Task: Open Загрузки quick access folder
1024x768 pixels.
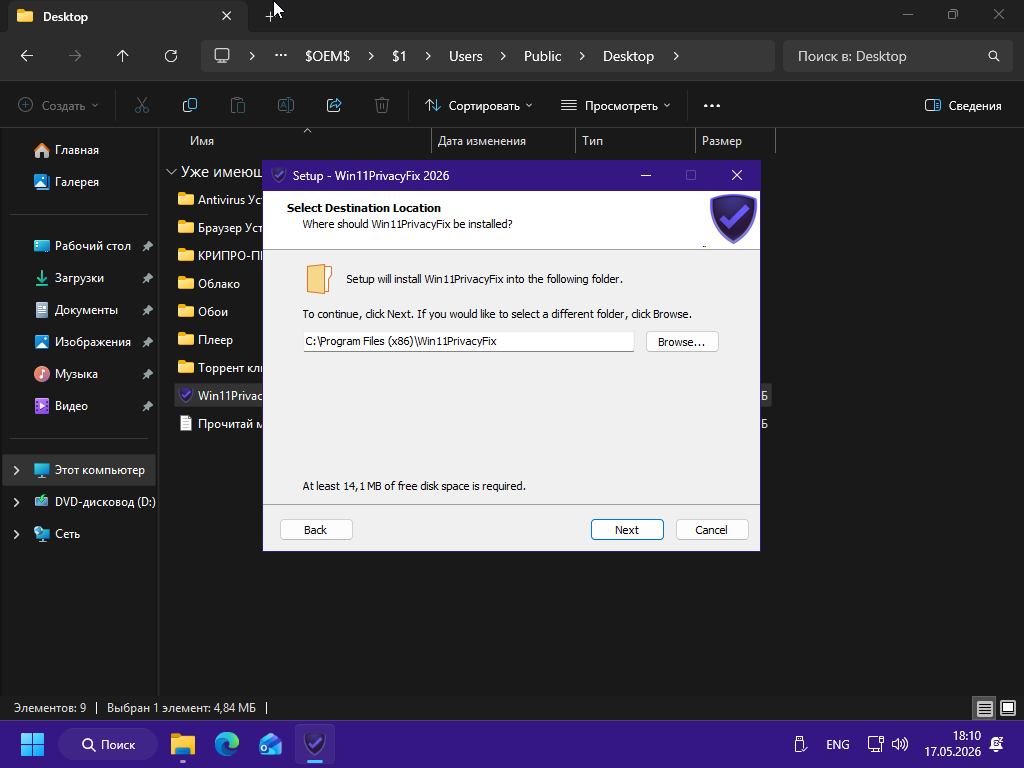Action: pyautogui.click(x=82, y=278)
